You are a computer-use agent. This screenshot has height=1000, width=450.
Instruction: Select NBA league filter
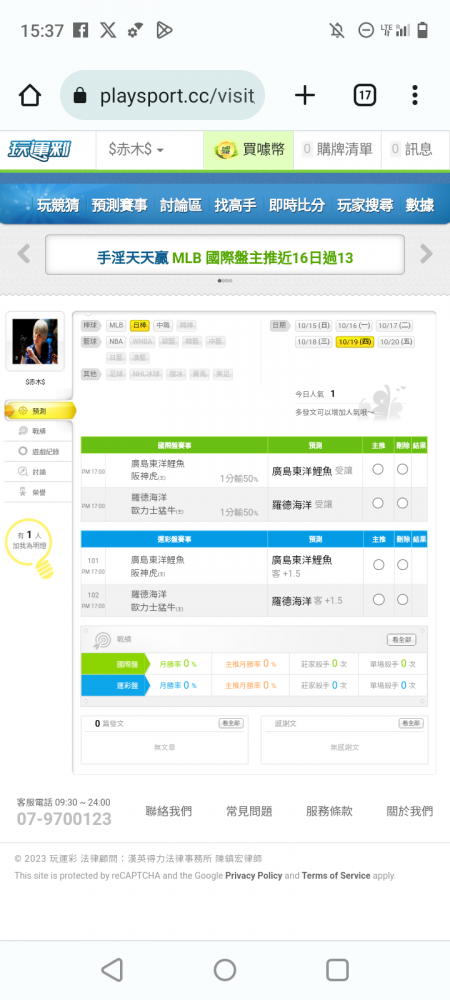coord(116,342)
